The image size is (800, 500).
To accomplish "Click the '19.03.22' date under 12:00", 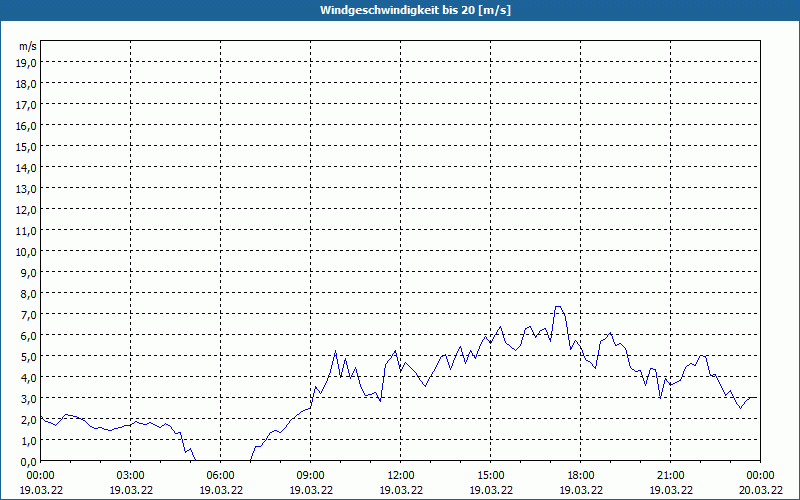I will pos(401,490).
